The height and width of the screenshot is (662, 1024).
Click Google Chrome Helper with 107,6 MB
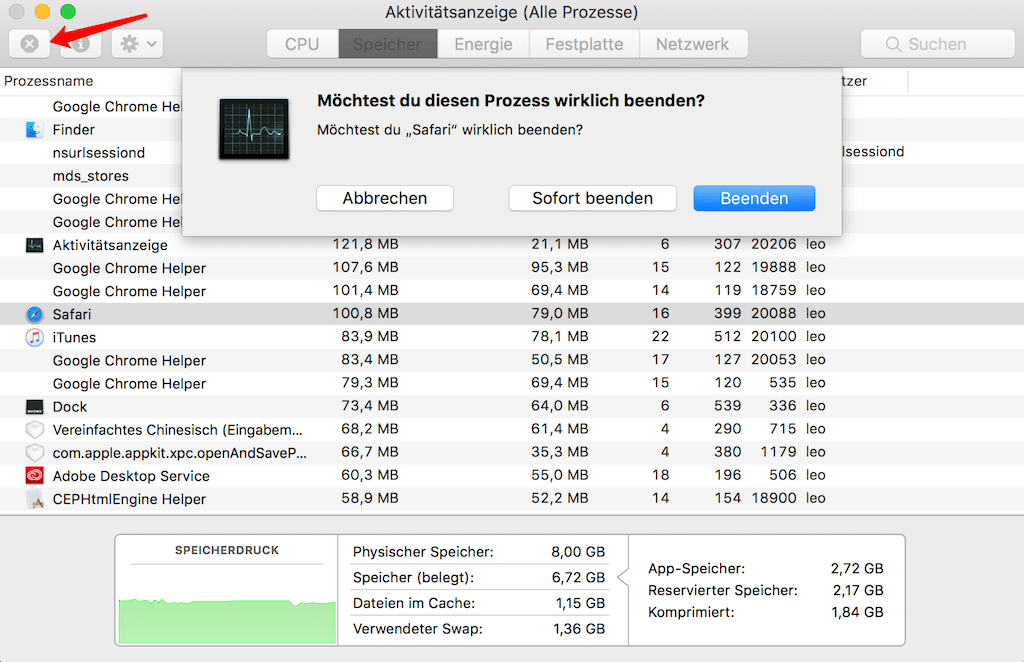129,268
